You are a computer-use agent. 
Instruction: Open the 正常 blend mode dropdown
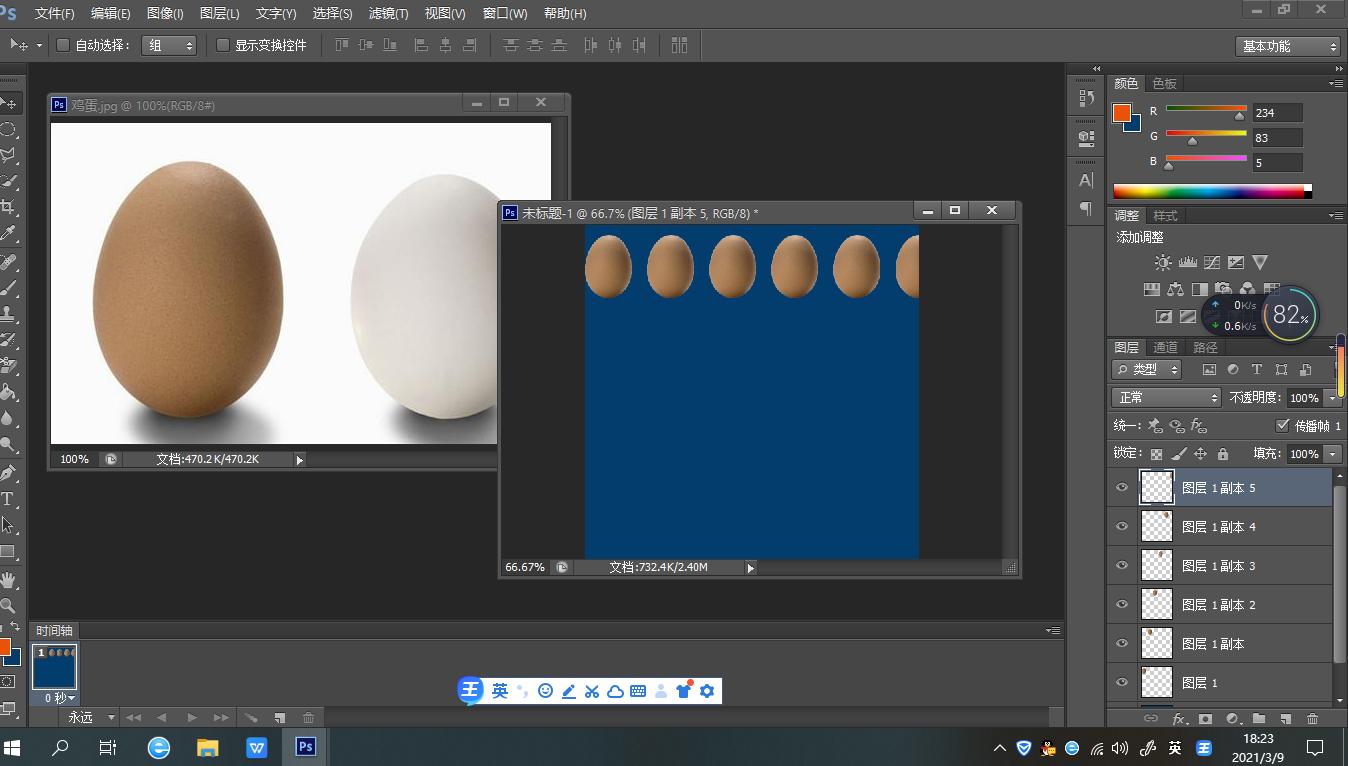click(x=1166, y=397)
